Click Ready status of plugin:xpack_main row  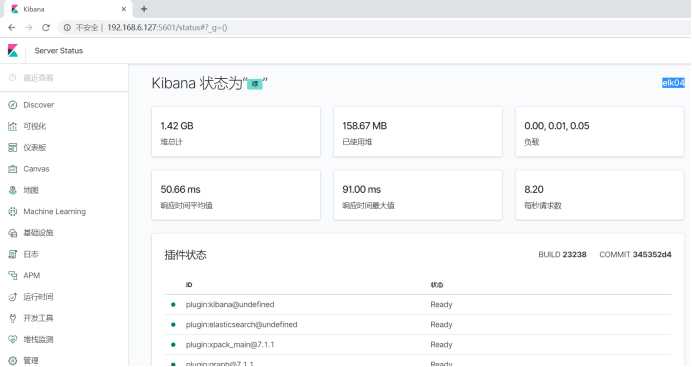tap(441, 345)
